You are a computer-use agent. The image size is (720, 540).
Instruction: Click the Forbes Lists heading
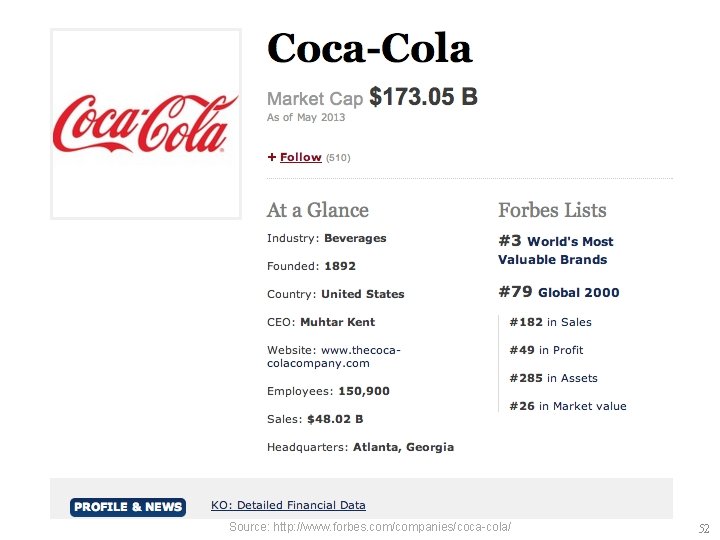click(x=552, y=210)
